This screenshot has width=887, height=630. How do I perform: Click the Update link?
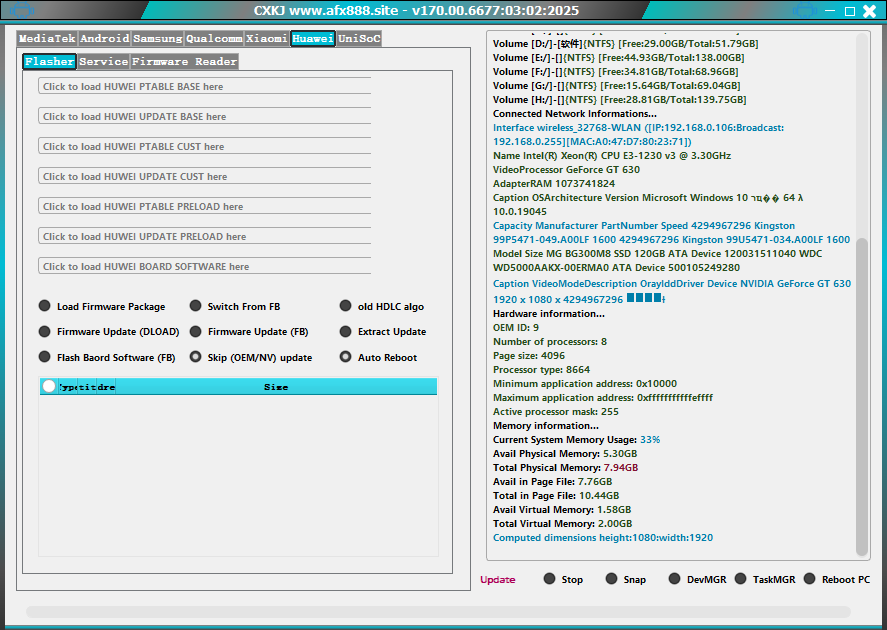(x=498, y=580)
